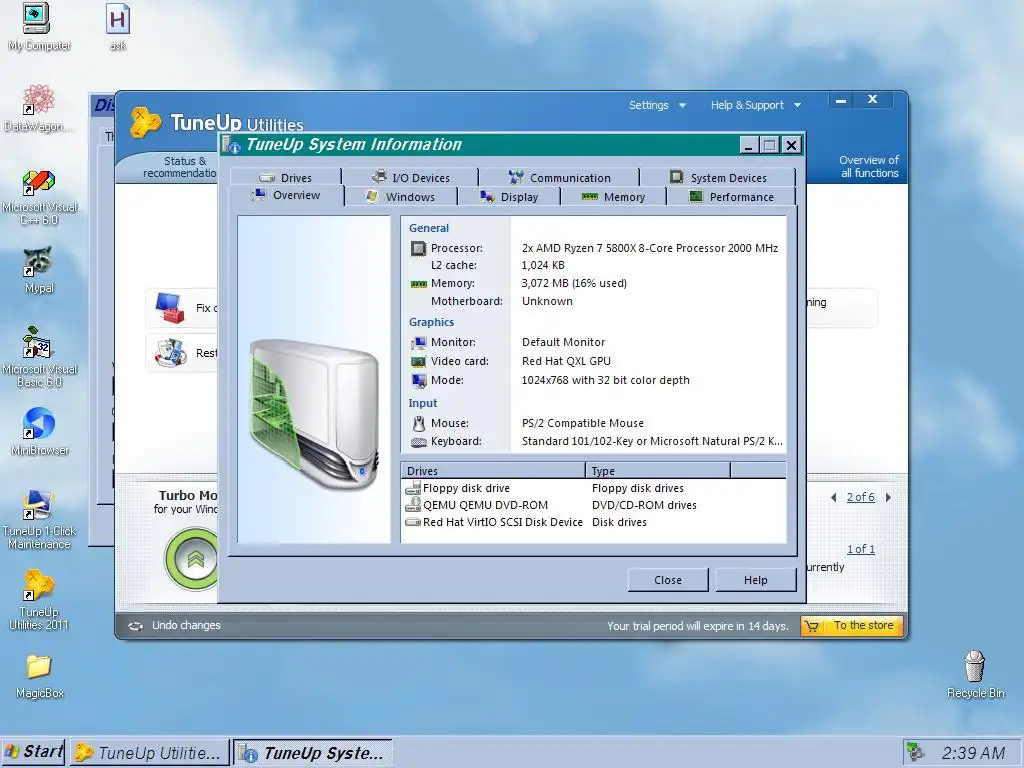
Task: Click the Type column header
Action: click(x=658, y=471)
